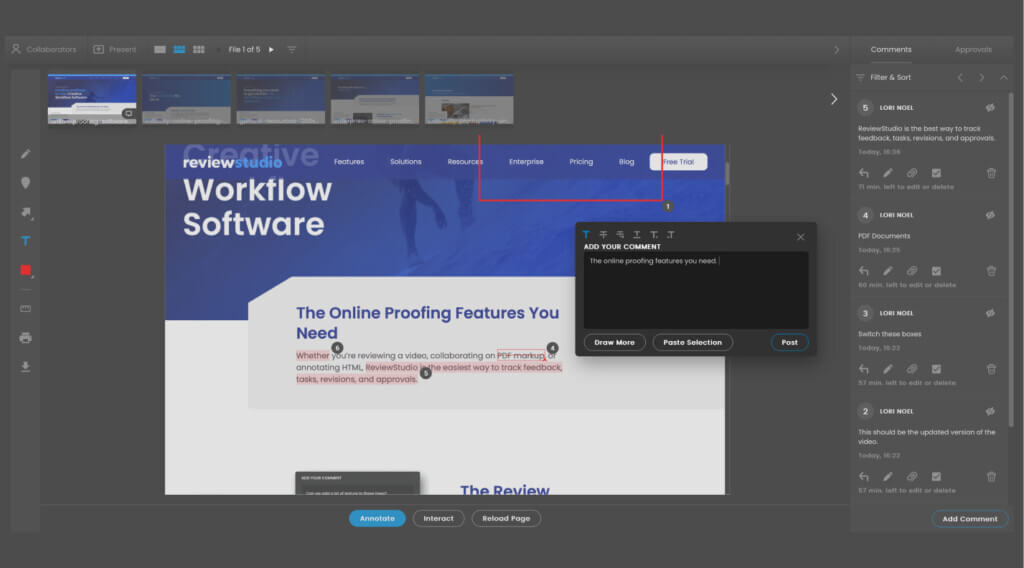Click the Reload Page button
Screen dimensions: 1024x568
pos(506,518)
